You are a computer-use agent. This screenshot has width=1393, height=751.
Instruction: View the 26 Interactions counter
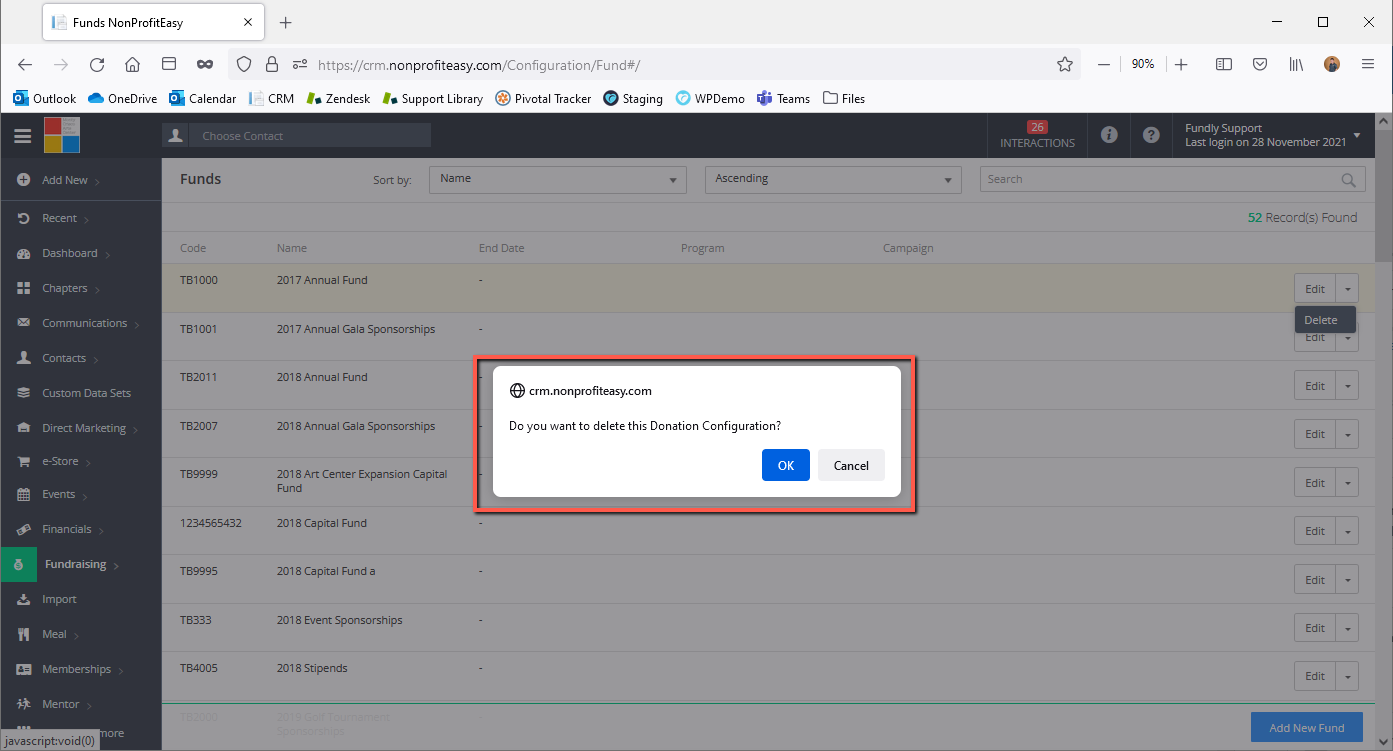[x=1037, y=135]
